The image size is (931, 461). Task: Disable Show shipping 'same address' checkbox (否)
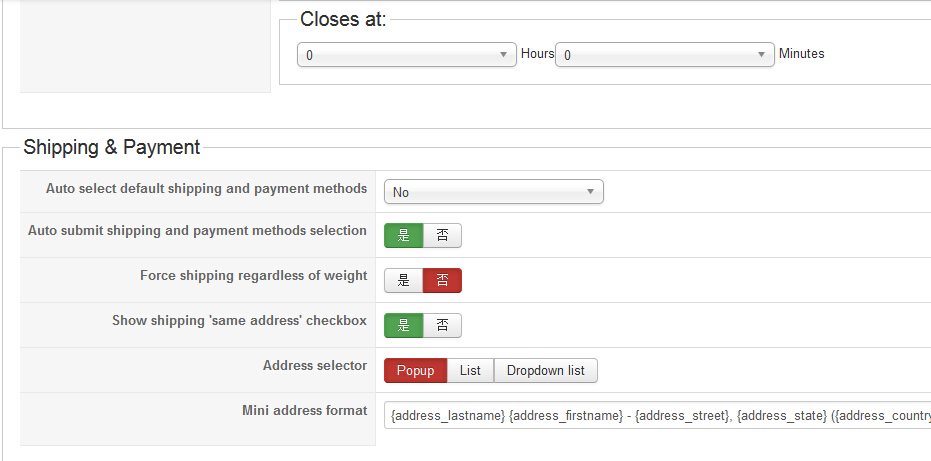[x=442, y=326]
